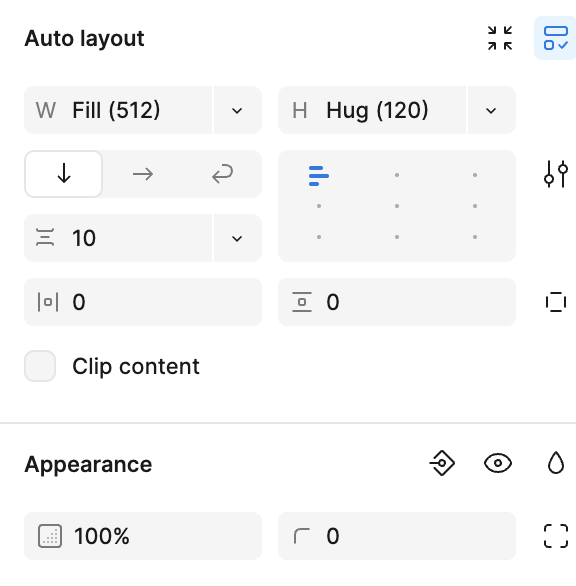Image resolution: width=576 pixels, height=586 pixels.
Task: Click individual corner radius icon
Action: click(556, 536)
